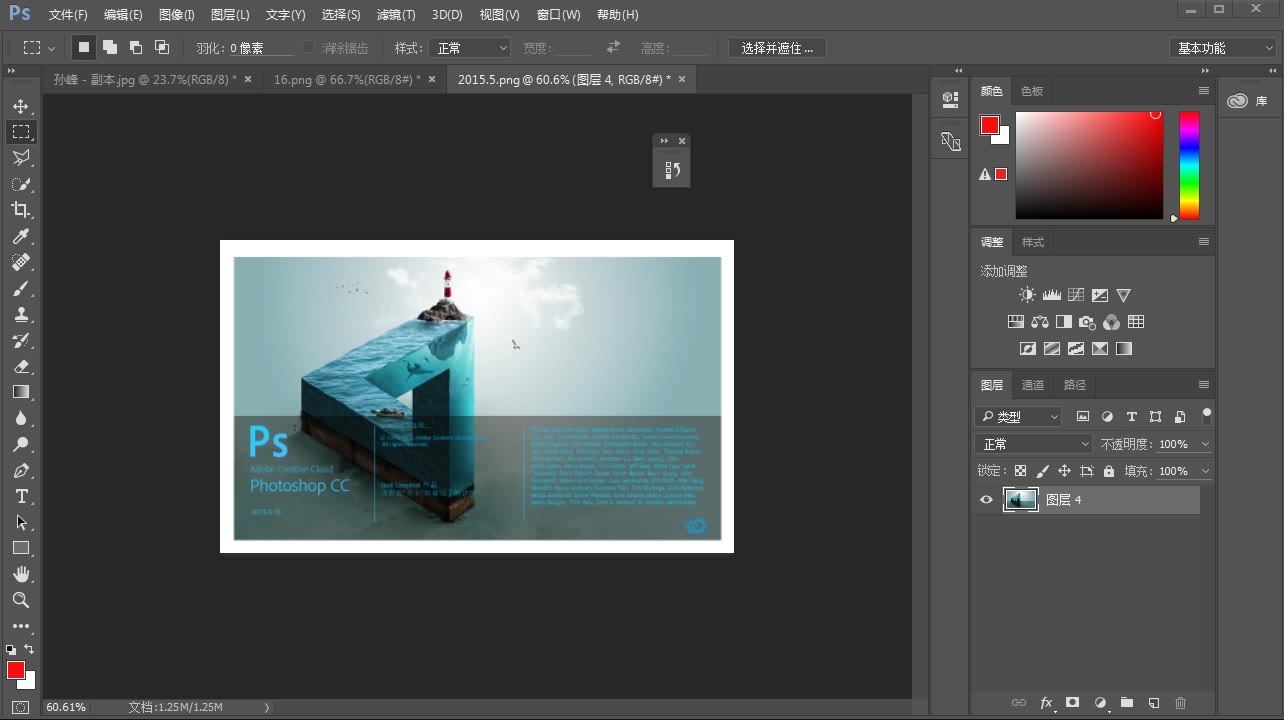Select the History Brush tool
This screenshot has height=720, width=1284.
(21, 340)
